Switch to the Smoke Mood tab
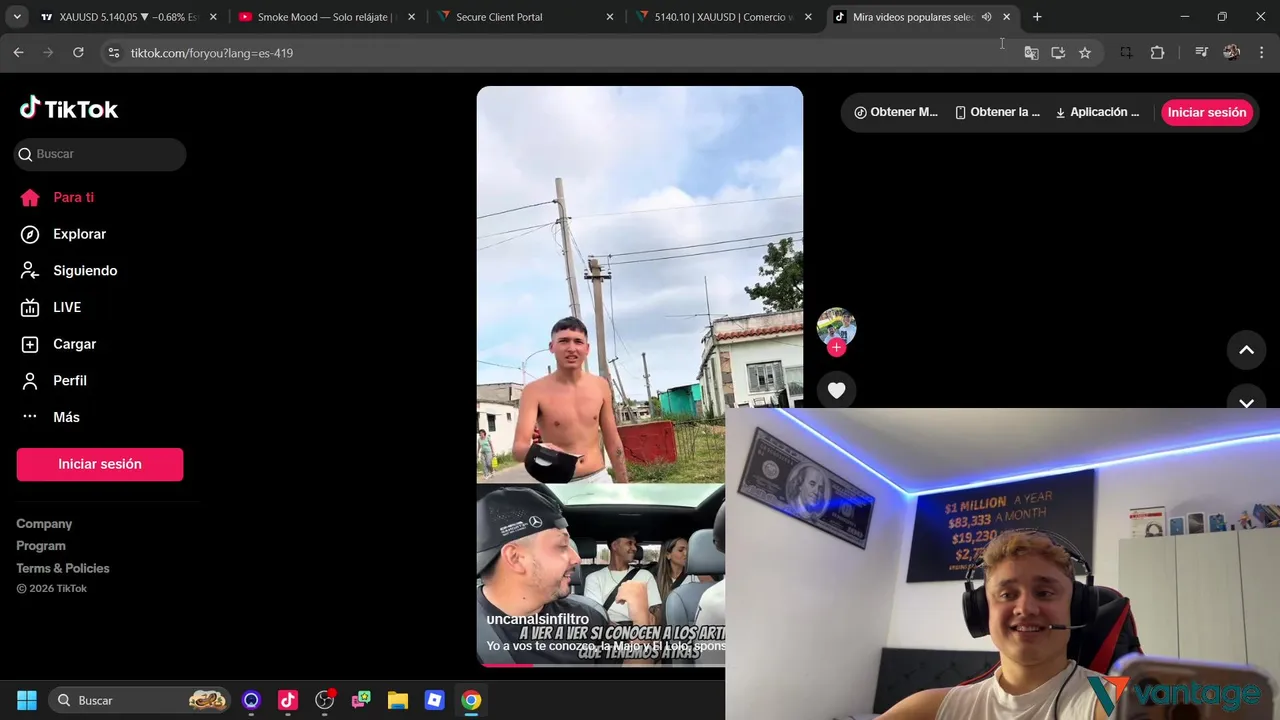Image resolution: width=1280 pixels, height=720 pixels. coord(327,17)
